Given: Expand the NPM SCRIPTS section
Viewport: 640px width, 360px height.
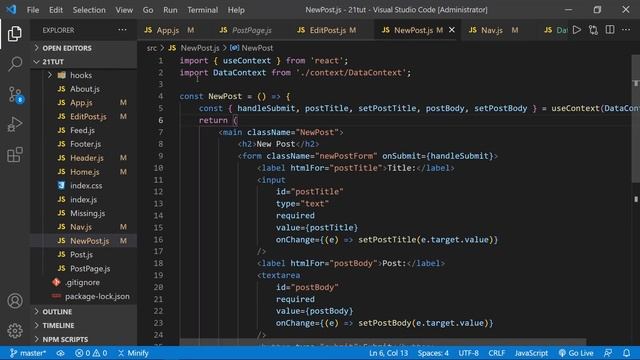Looking at the screenshot, I should tap(84, 339).
